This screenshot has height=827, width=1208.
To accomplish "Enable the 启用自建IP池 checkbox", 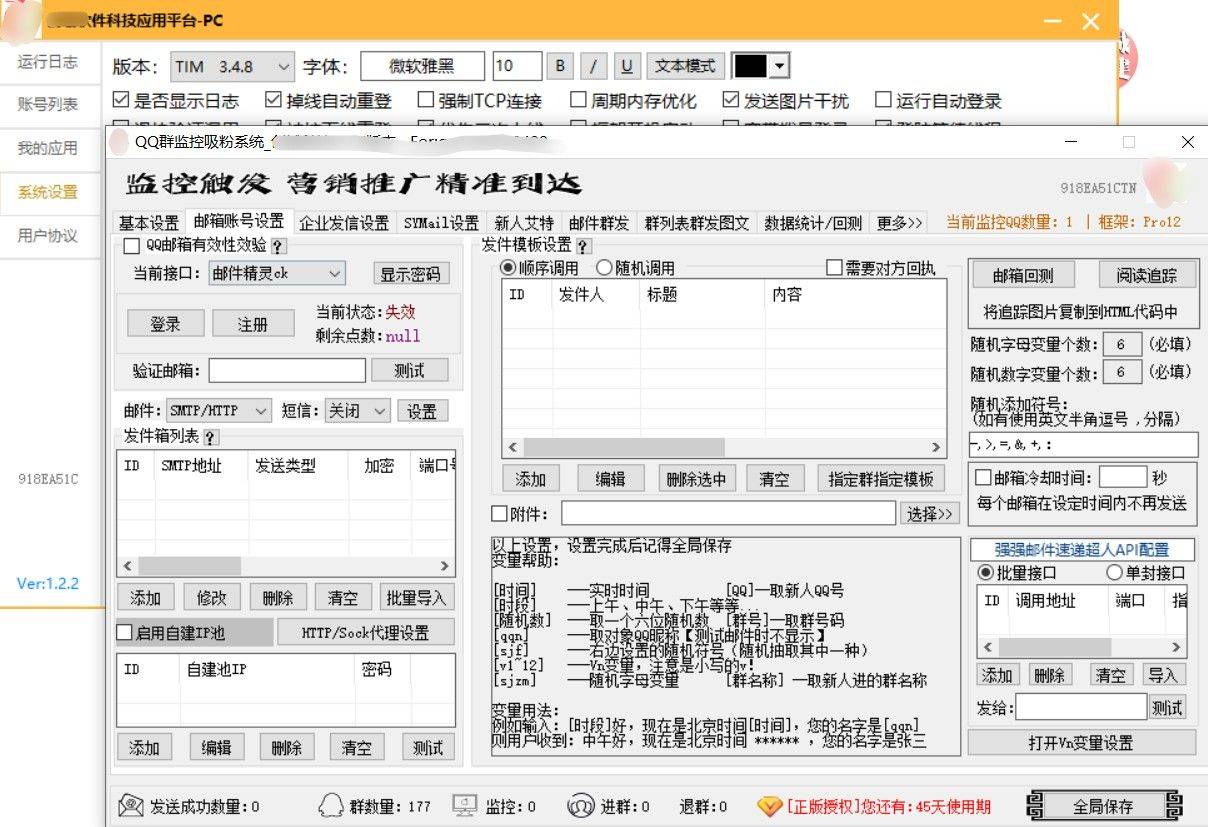I will click(x=125, y=632).
